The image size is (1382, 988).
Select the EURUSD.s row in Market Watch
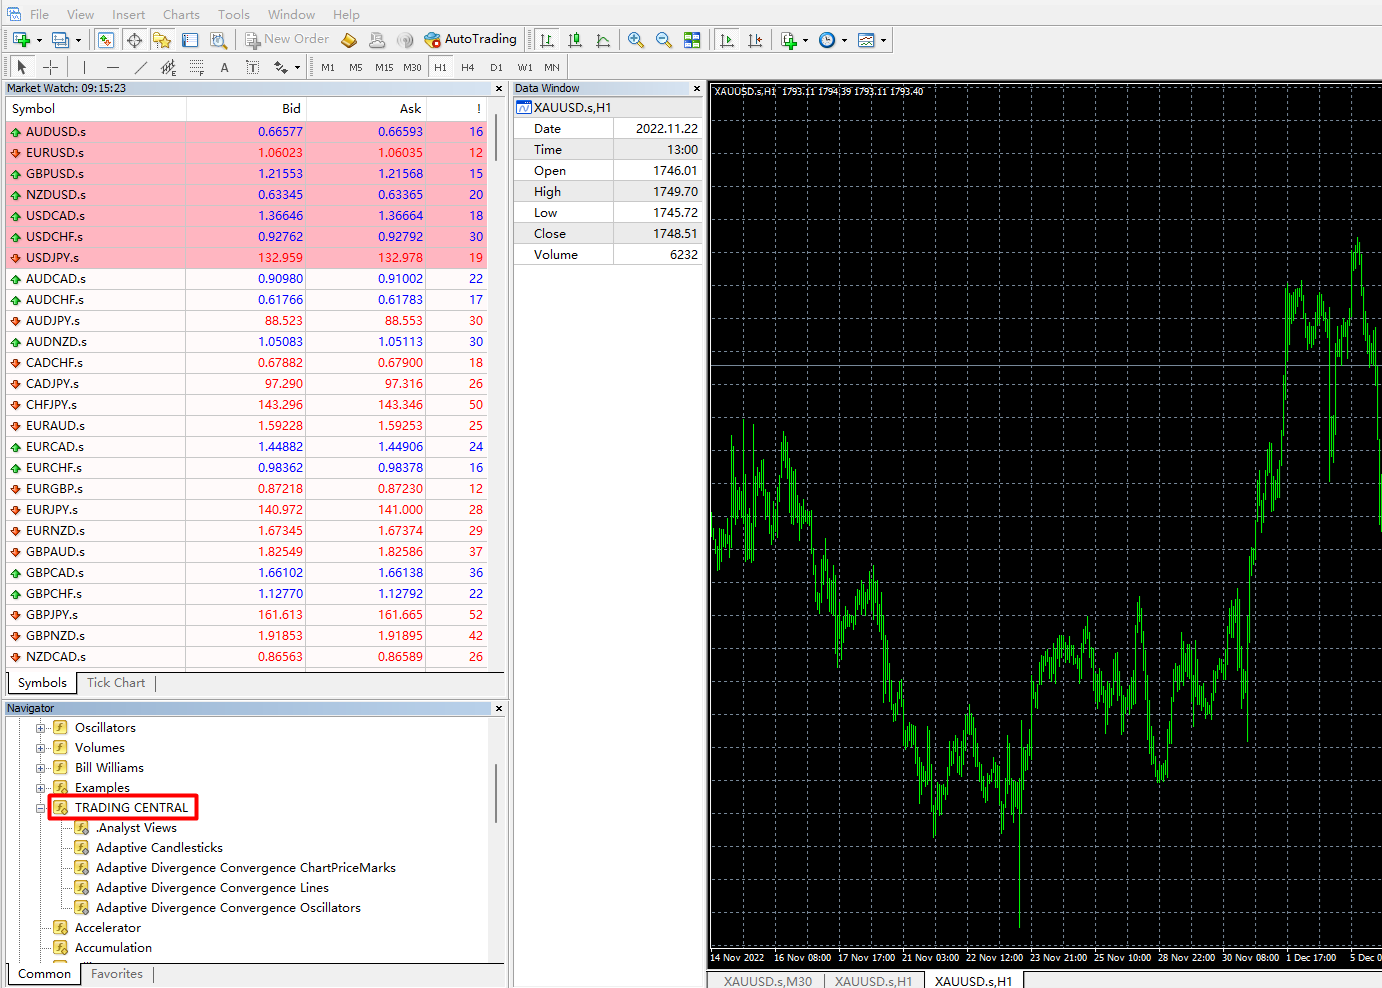[x=55, y=153]
